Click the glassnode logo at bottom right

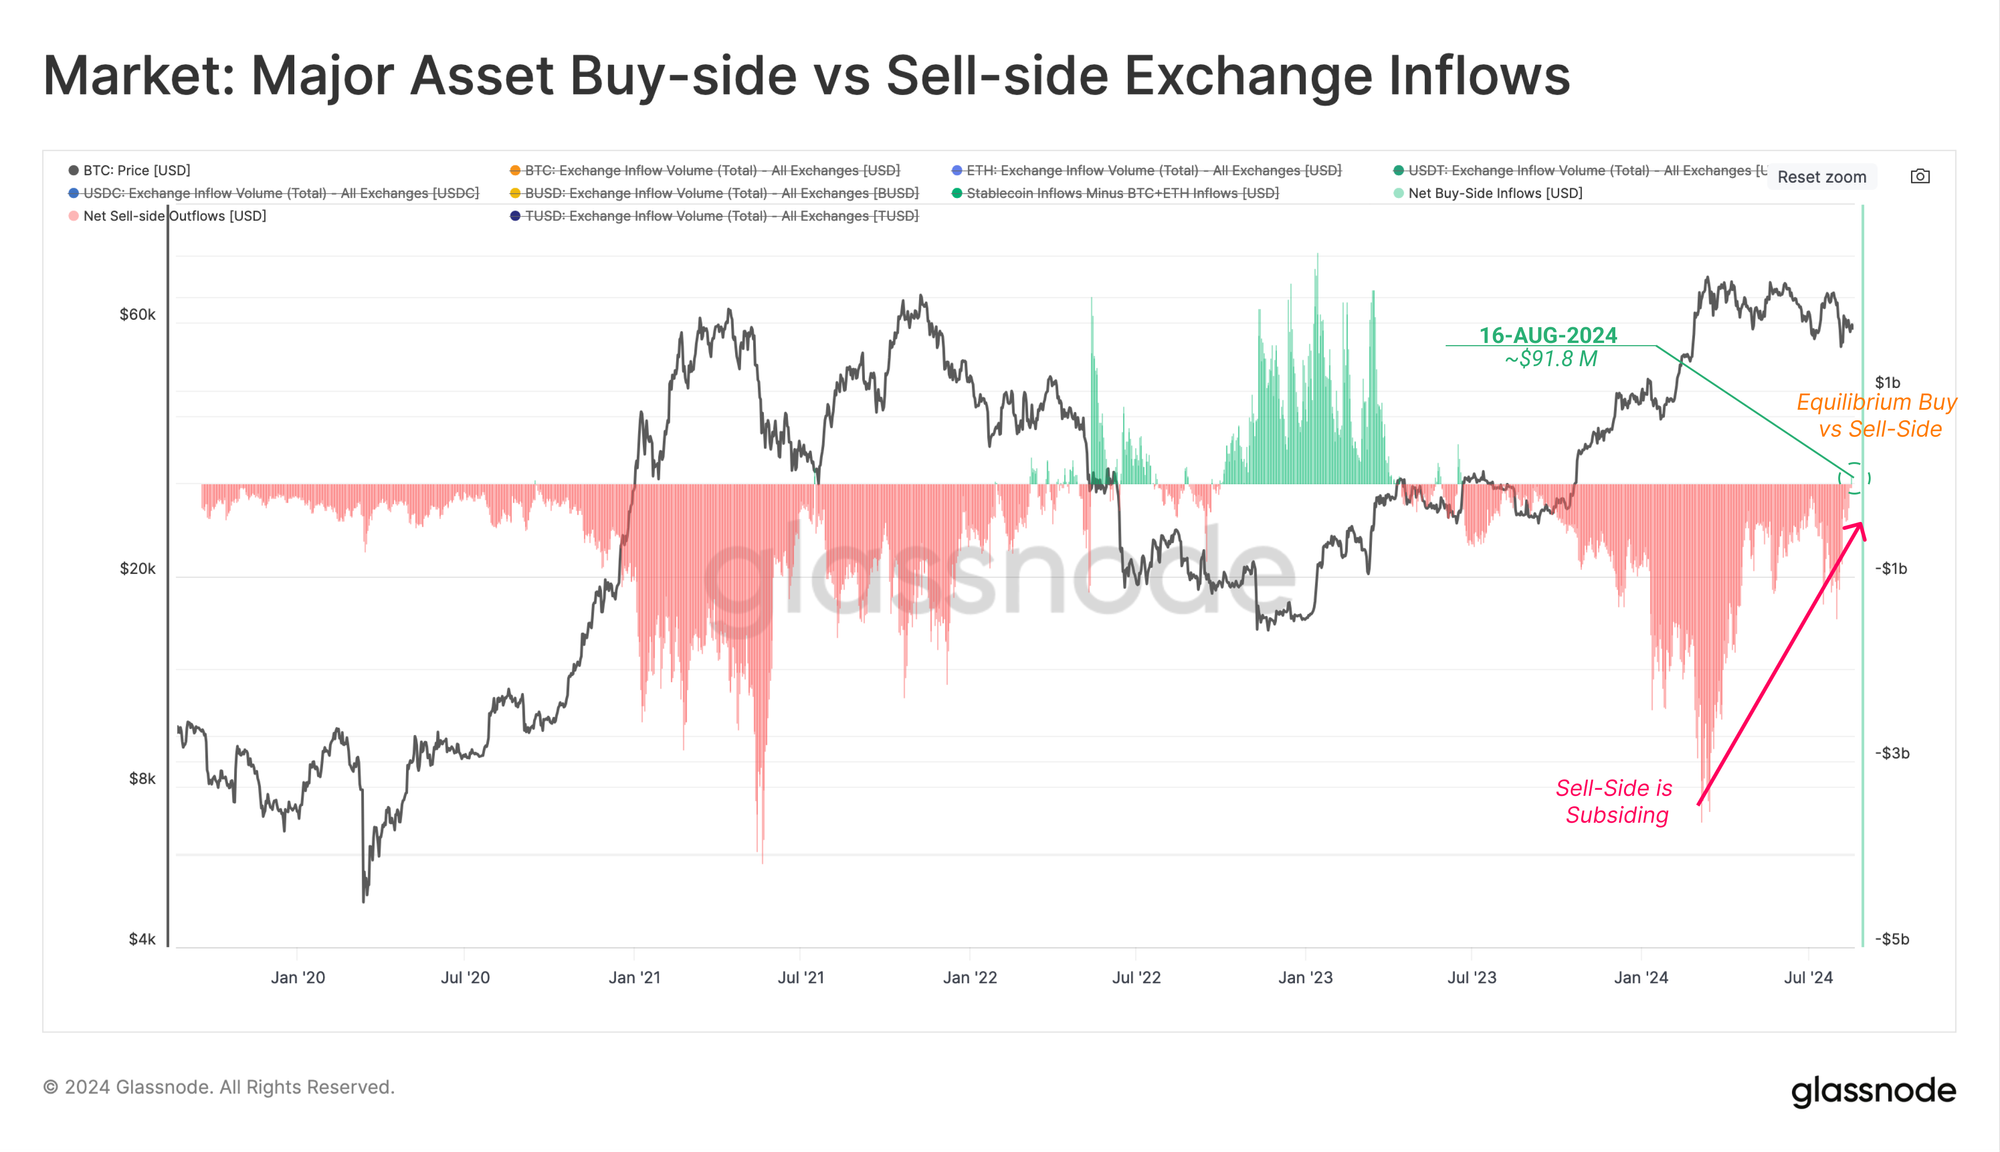[x=1873, y=1091]
